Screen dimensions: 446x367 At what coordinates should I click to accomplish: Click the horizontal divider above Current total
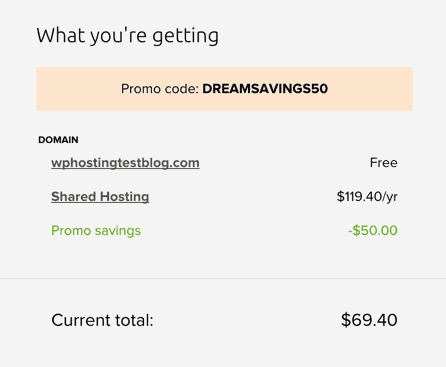(x=223, y=278)
